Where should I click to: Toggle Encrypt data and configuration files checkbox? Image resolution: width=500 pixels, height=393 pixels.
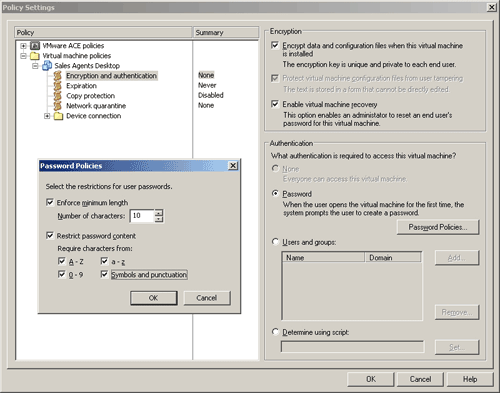pyautogui.click(x=275, y=45)
